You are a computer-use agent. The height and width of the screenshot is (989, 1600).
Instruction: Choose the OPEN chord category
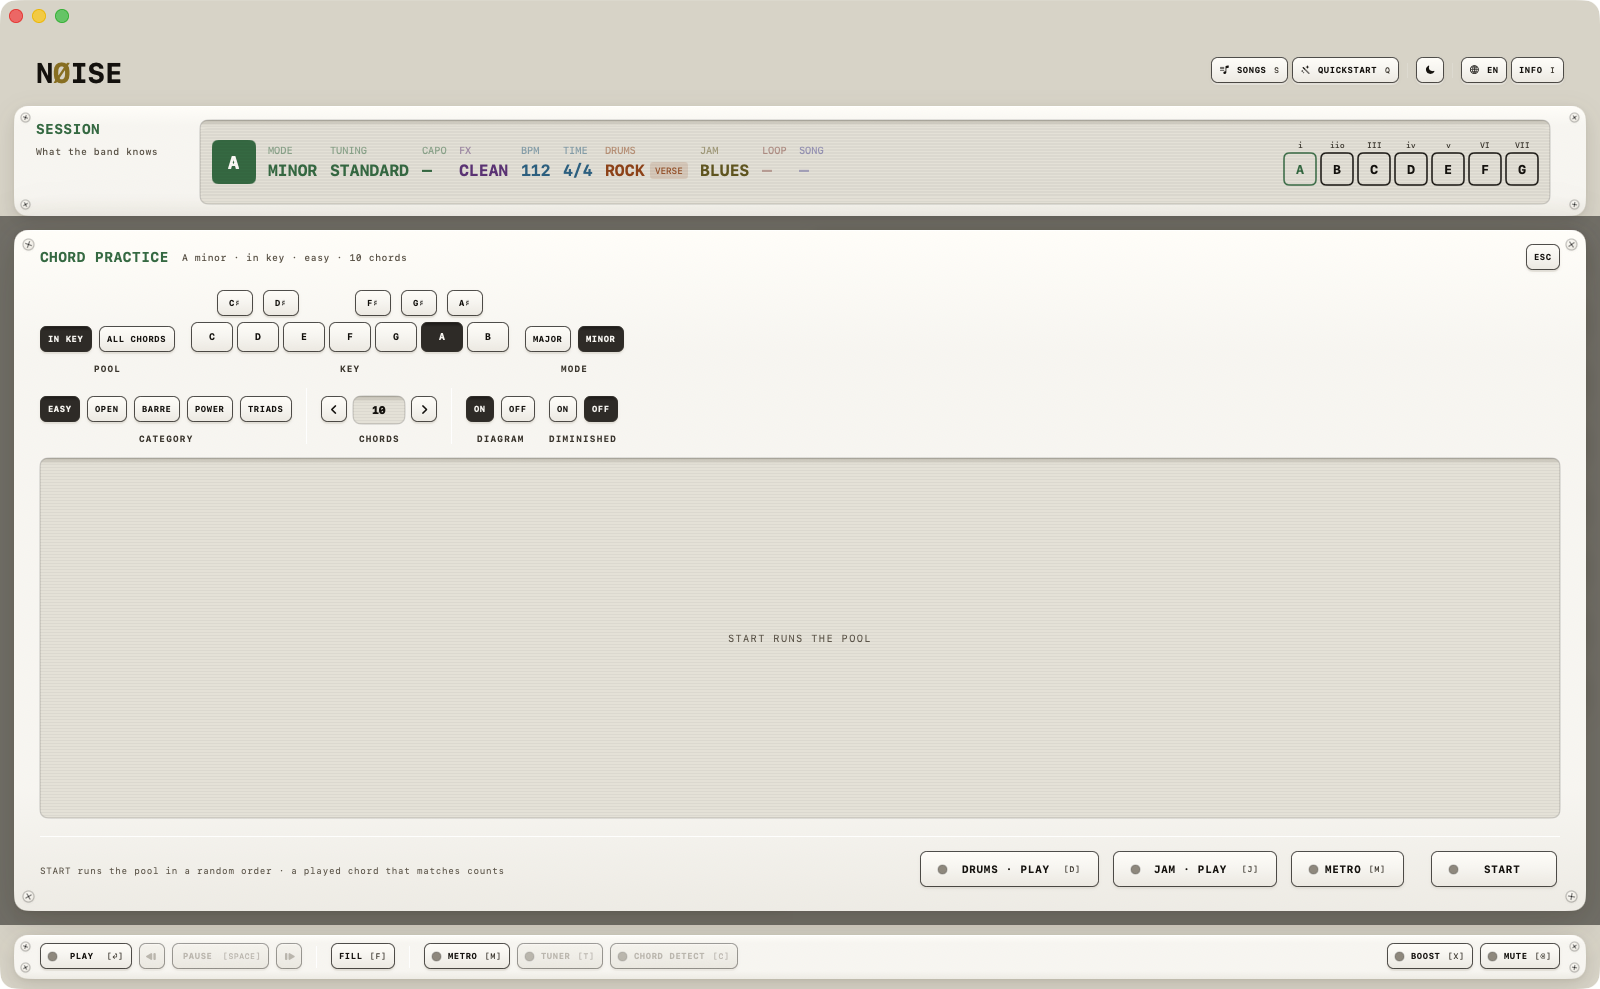tap(107, 409)
